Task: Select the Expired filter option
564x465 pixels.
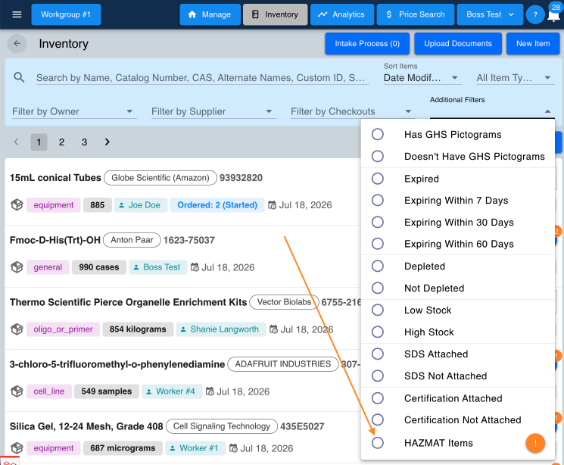Action: [x=458, y=179]
